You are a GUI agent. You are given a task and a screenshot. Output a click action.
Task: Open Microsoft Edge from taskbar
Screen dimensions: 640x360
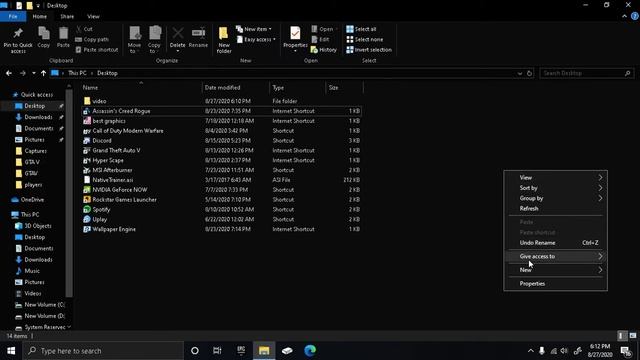(x=310, y=351)
